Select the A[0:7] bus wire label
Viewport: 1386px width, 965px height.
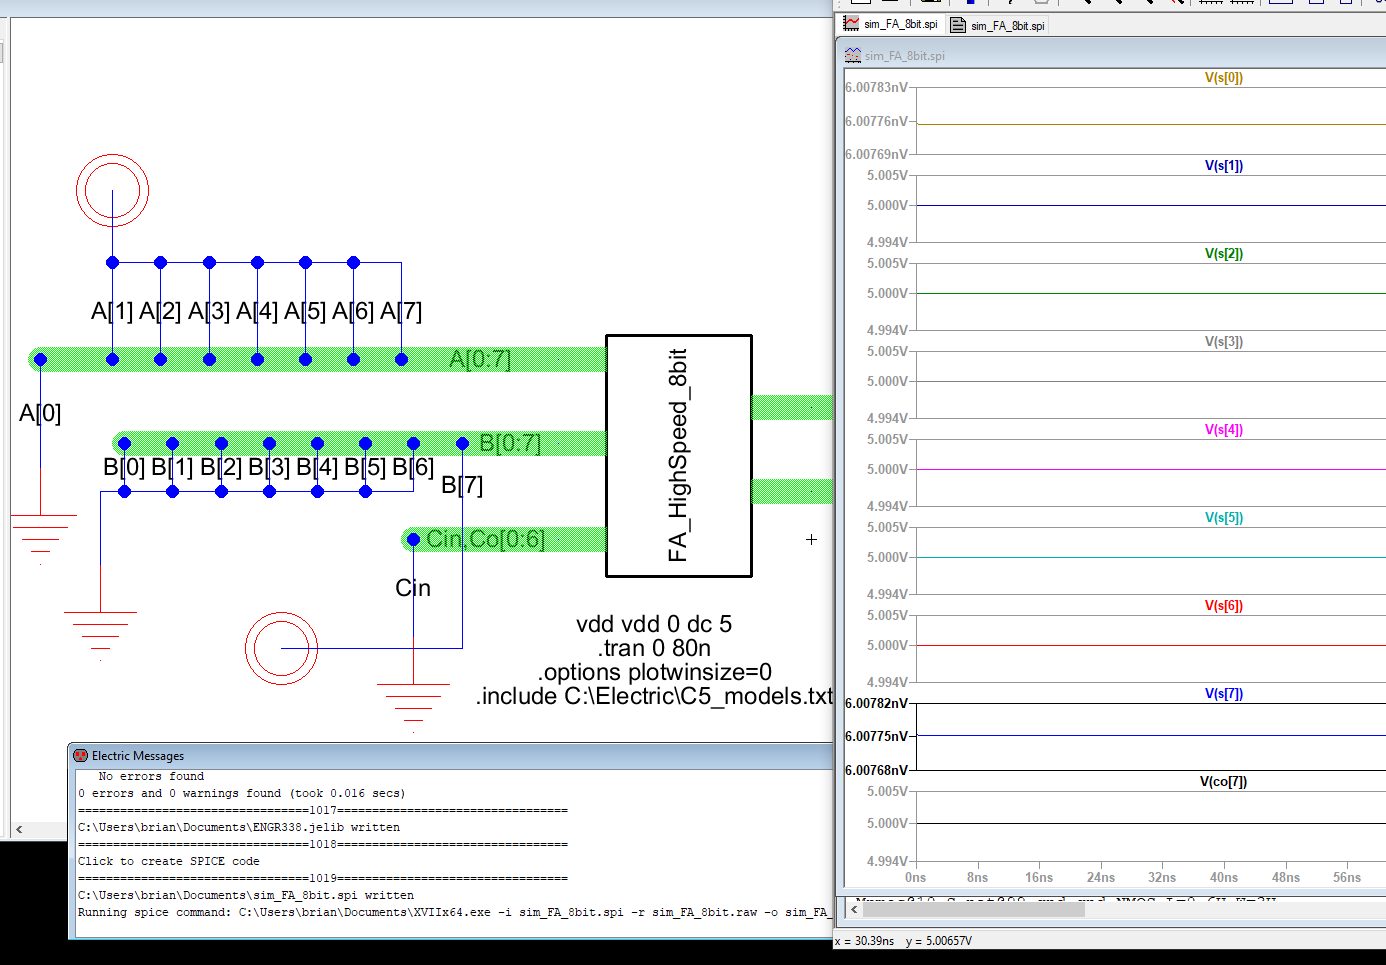(480, 359)
